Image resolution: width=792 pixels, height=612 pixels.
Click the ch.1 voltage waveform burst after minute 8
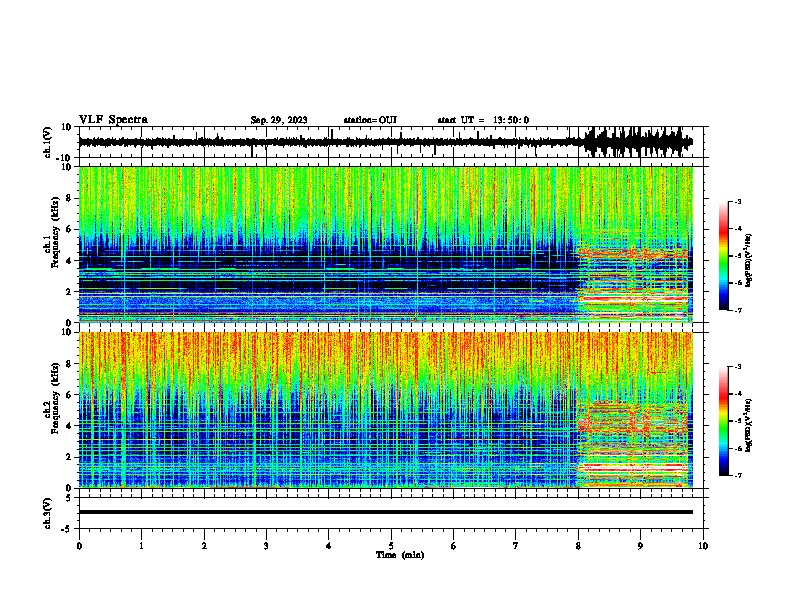coord(637,142)
